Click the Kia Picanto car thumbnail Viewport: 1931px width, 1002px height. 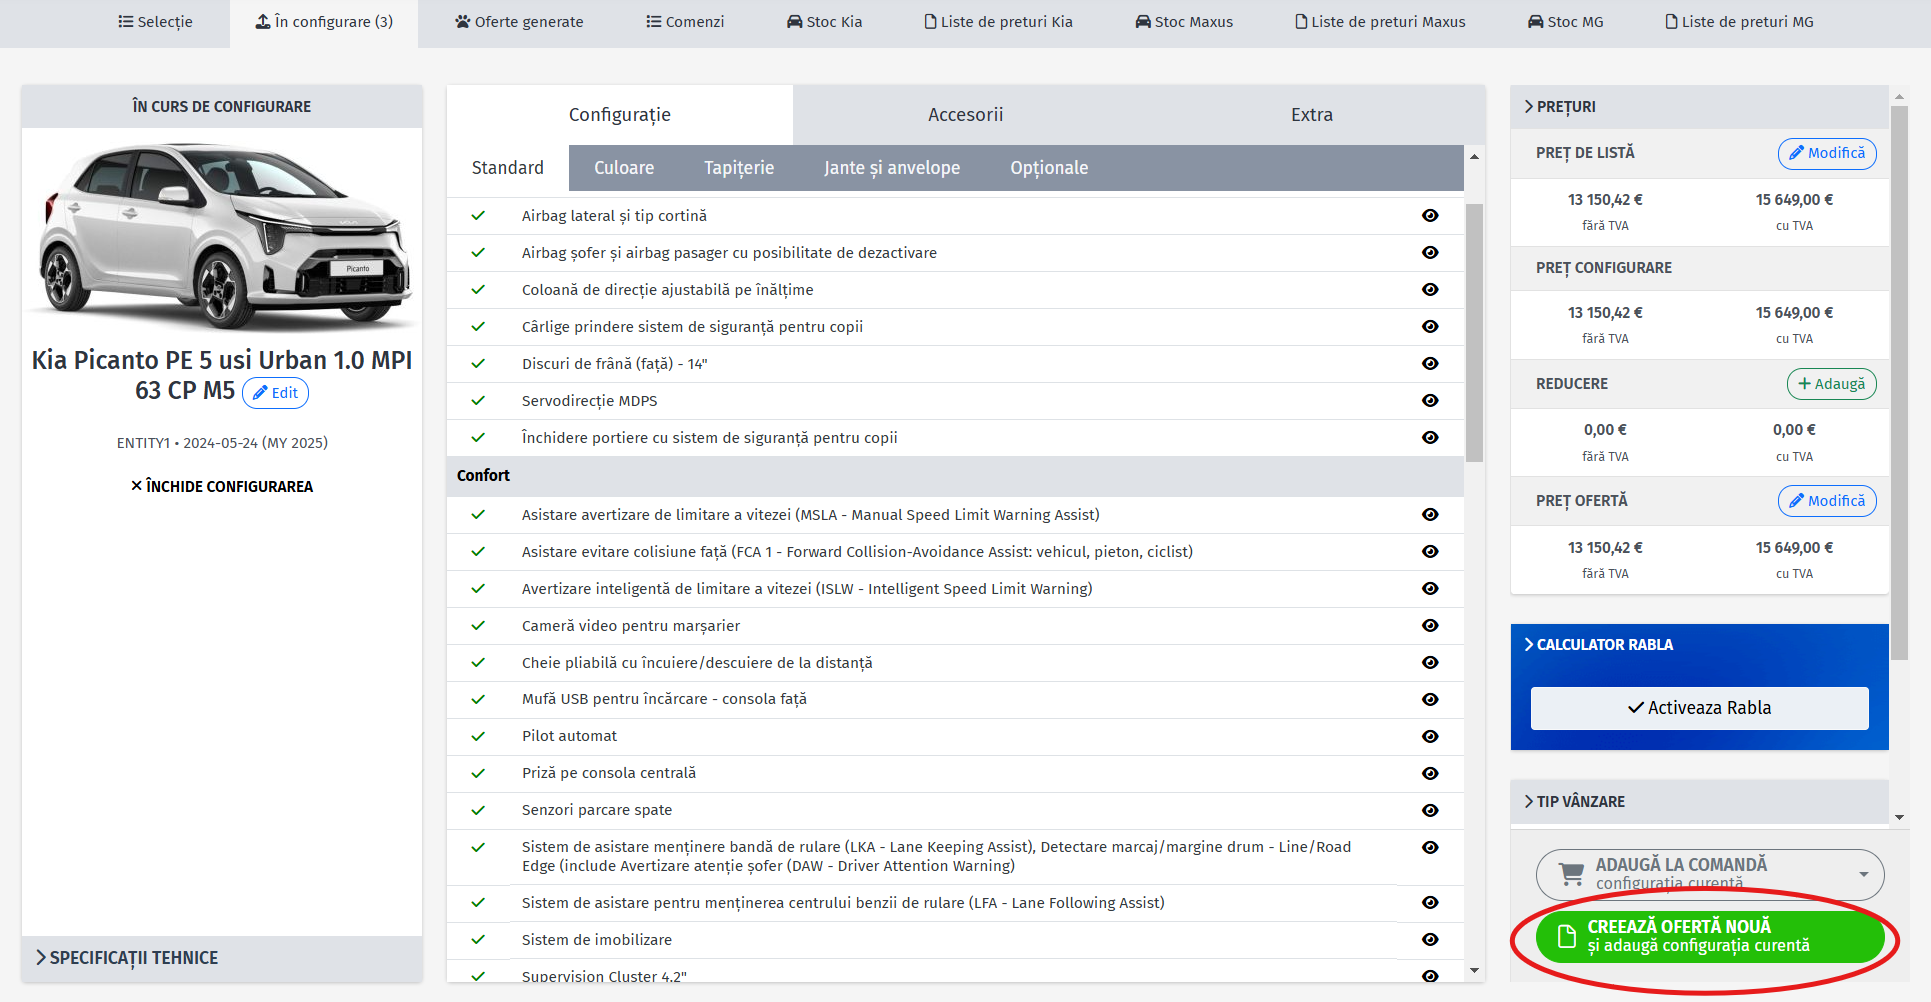tap(222, 236)
